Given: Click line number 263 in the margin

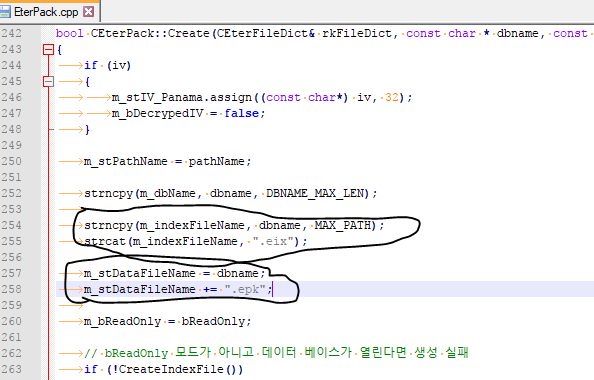Looking at the screenshot, I should [11, 369].
